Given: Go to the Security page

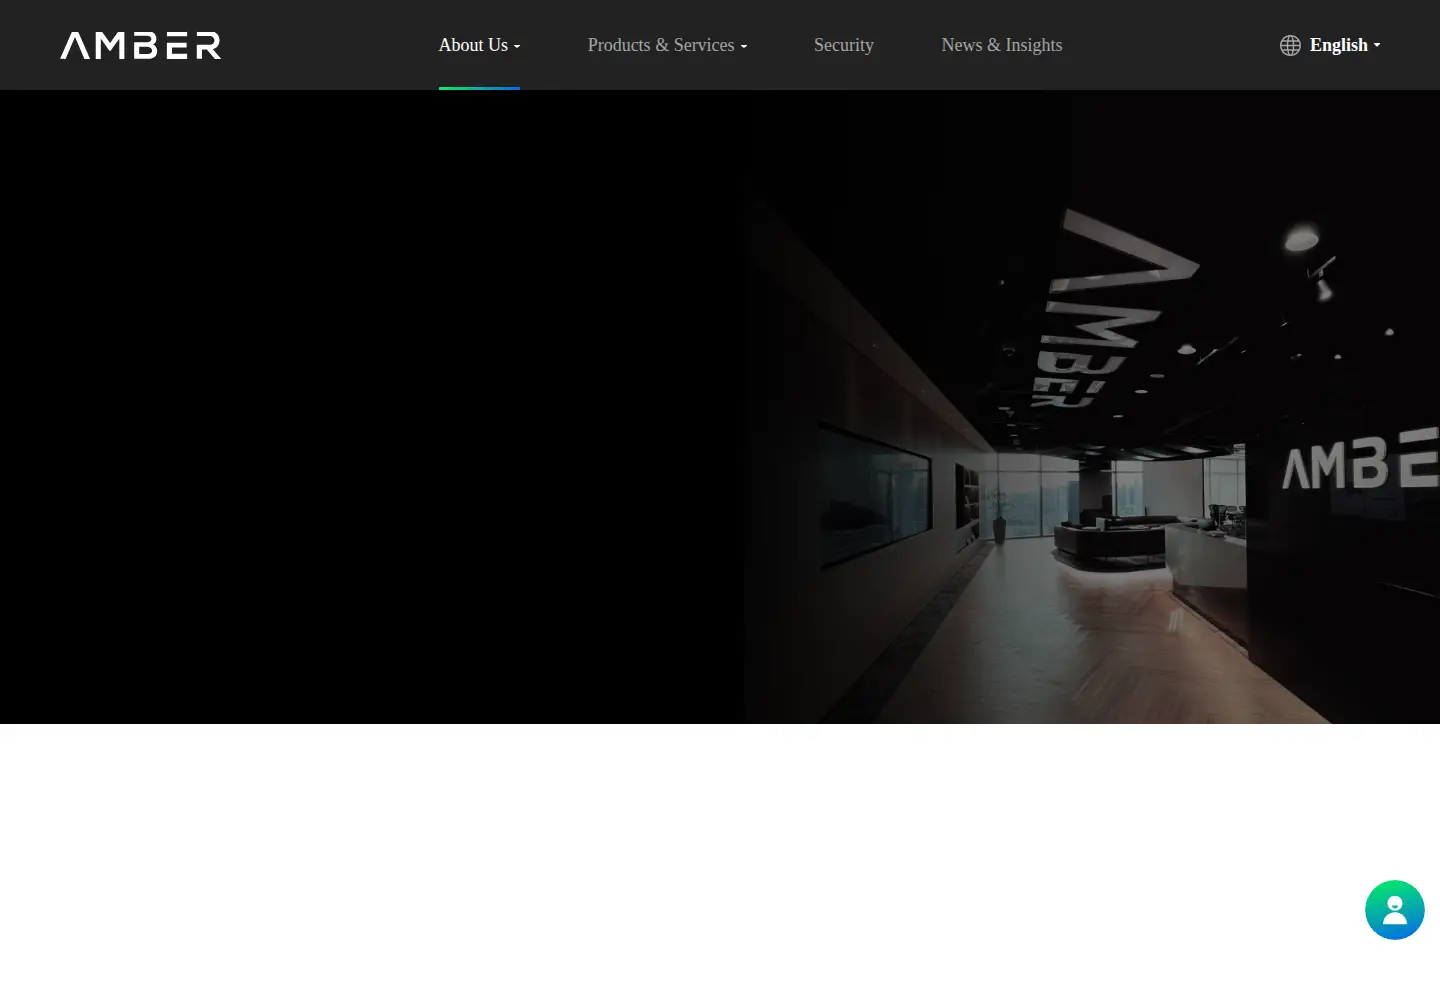Looking at the screenshot, I should (844, 45).
